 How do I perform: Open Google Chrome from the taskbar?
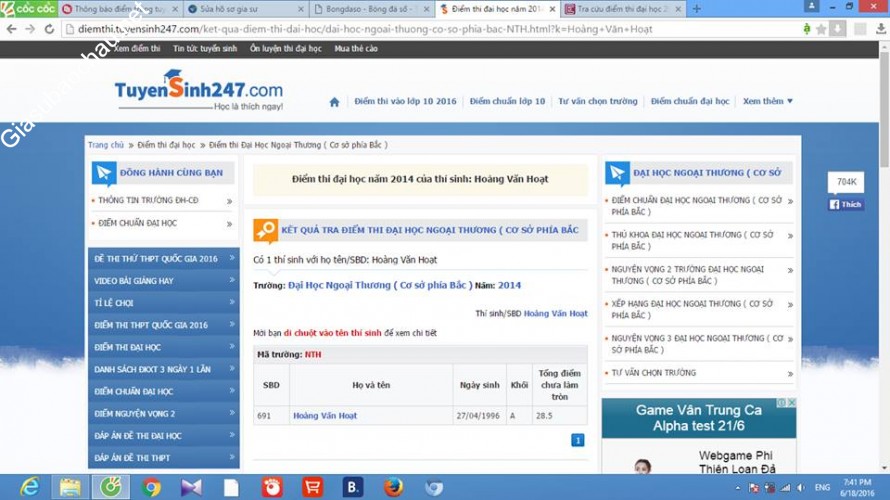[152, 487]
